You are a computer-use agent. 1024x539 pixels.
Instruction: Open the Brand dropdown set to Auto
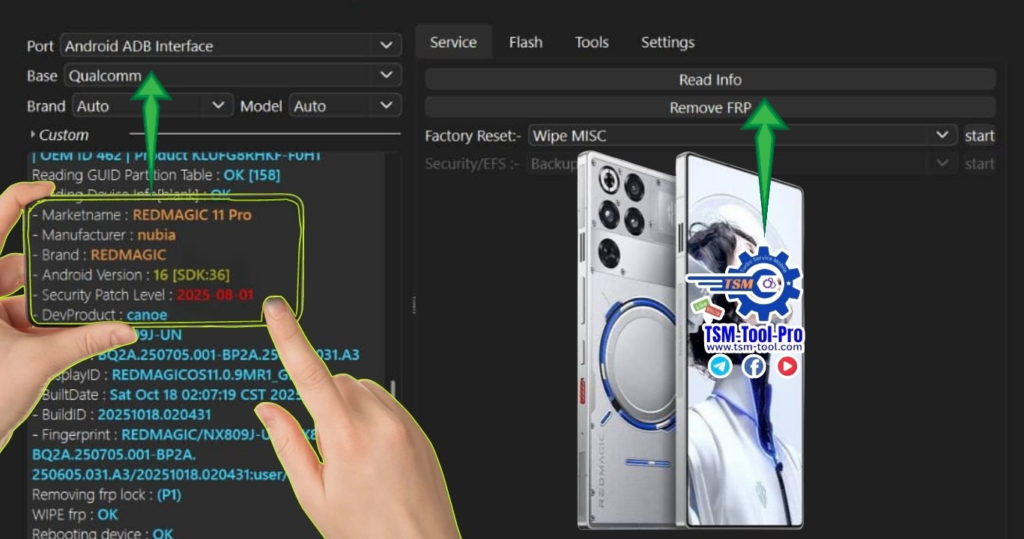pyautogui.click(x=152, y=106)
